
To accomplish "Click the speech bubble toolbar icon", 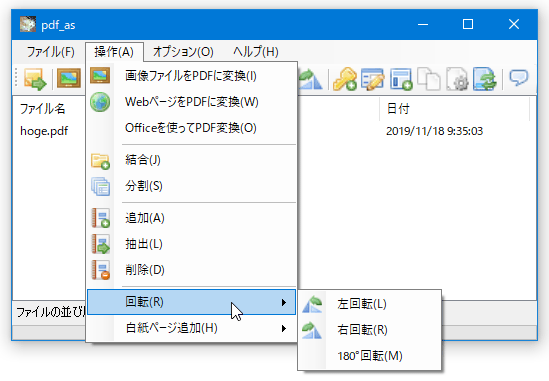I will coord(519,78).
